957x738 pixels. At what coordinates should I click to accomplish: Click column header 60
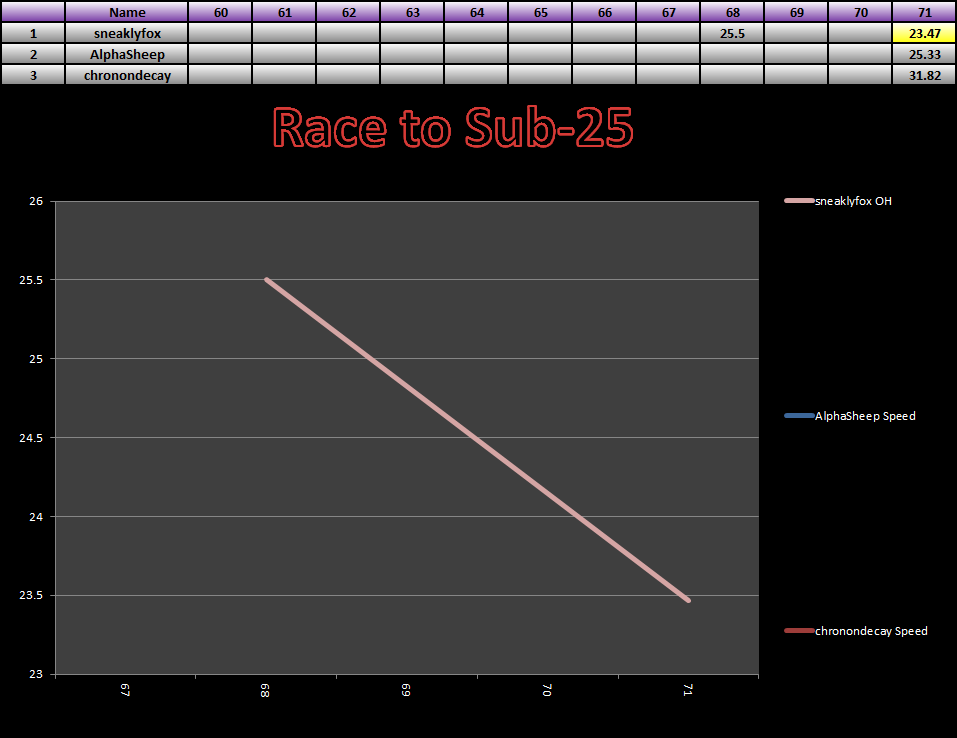click(220, 12)
